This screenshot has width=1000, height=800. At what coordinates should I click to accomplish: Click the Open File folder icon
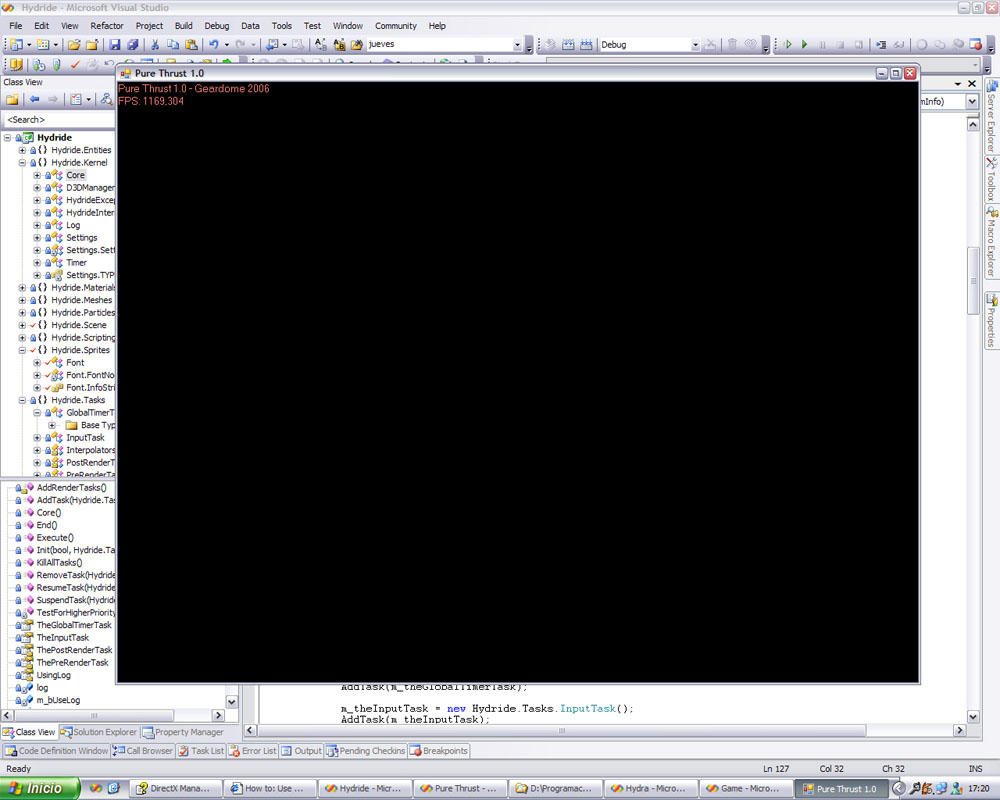coord(74,44)
